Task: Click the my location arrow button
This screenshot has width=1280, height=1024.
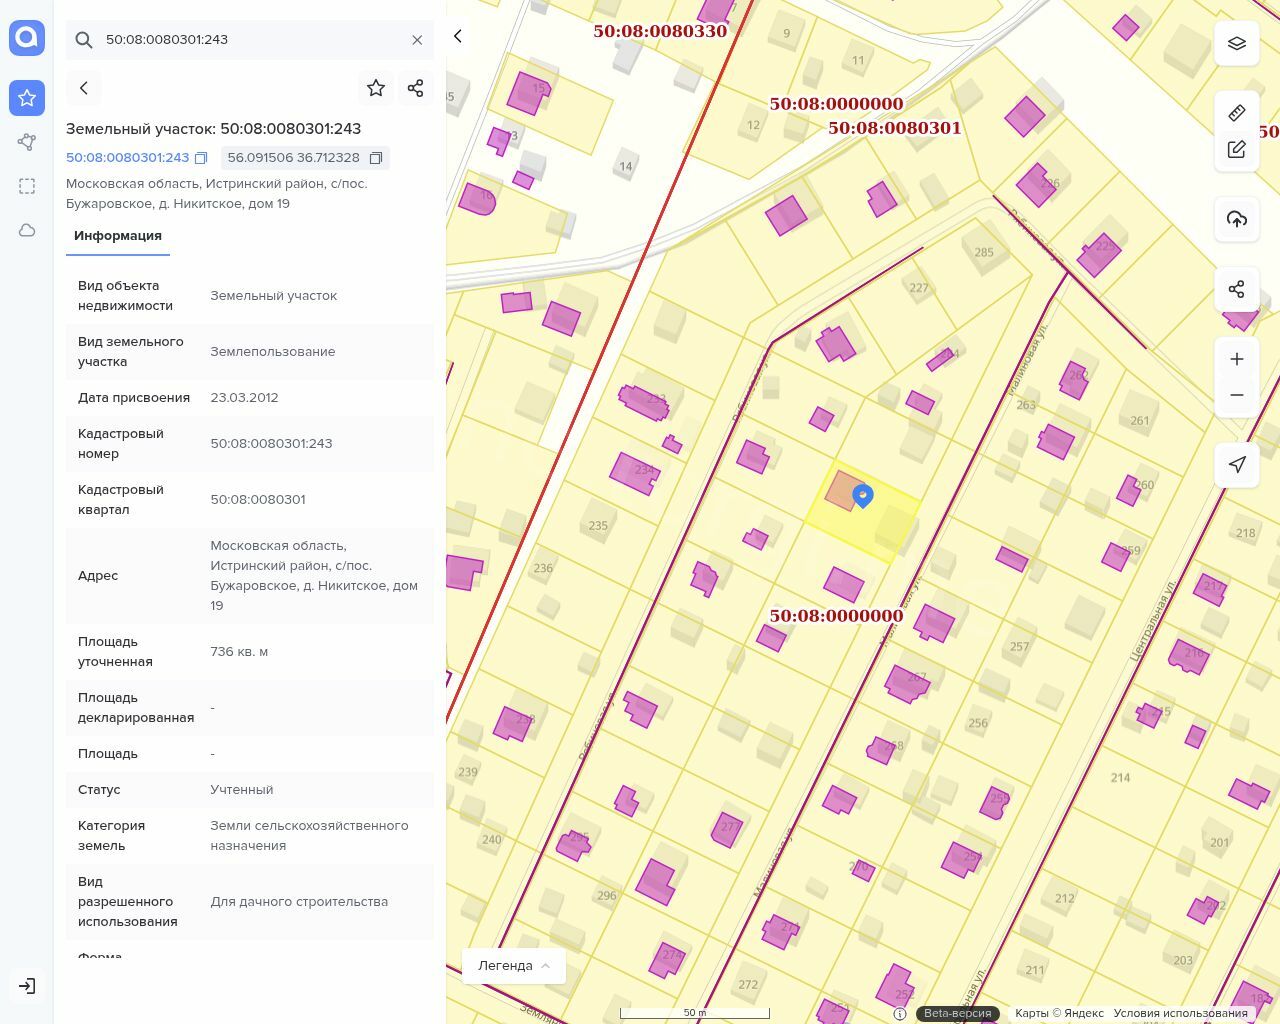Action: 1237,465
